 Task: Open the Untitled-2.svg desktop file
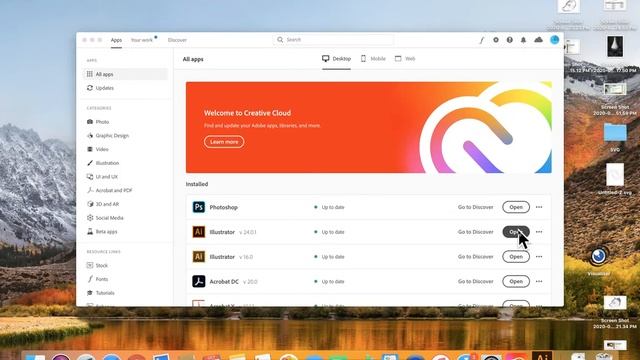(x=615, y=175)
